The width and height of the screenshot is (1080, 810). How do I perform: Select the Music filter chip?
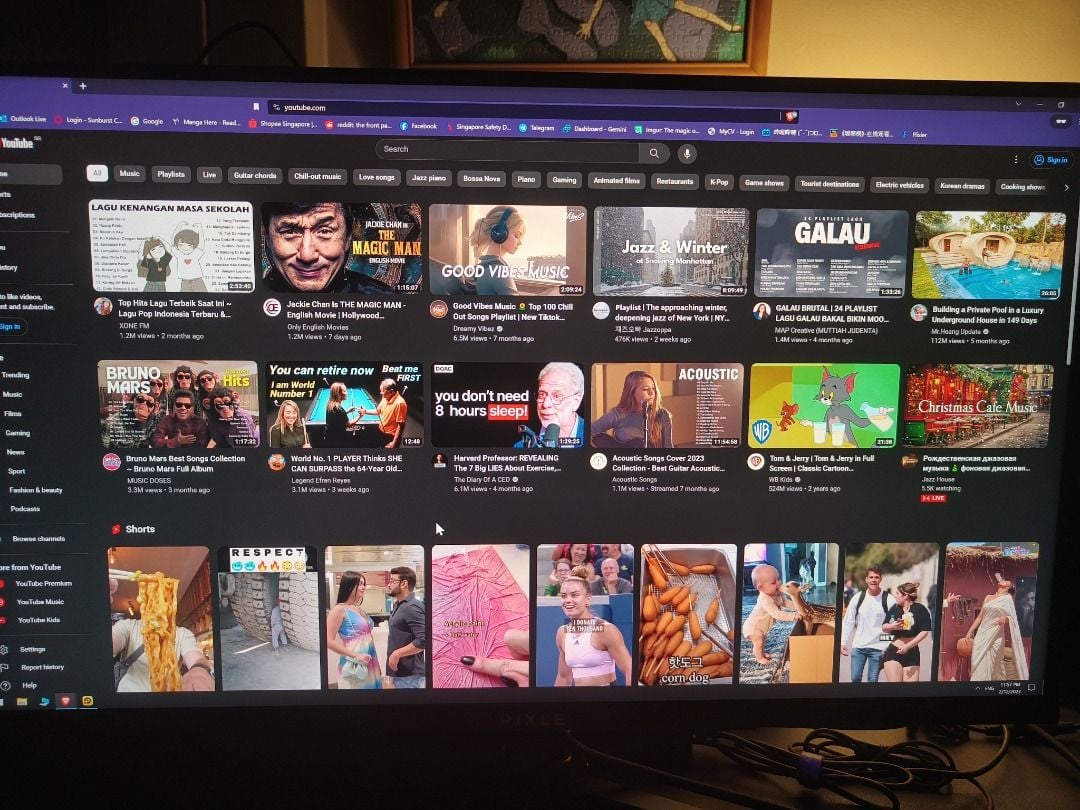tap(129, 174)
